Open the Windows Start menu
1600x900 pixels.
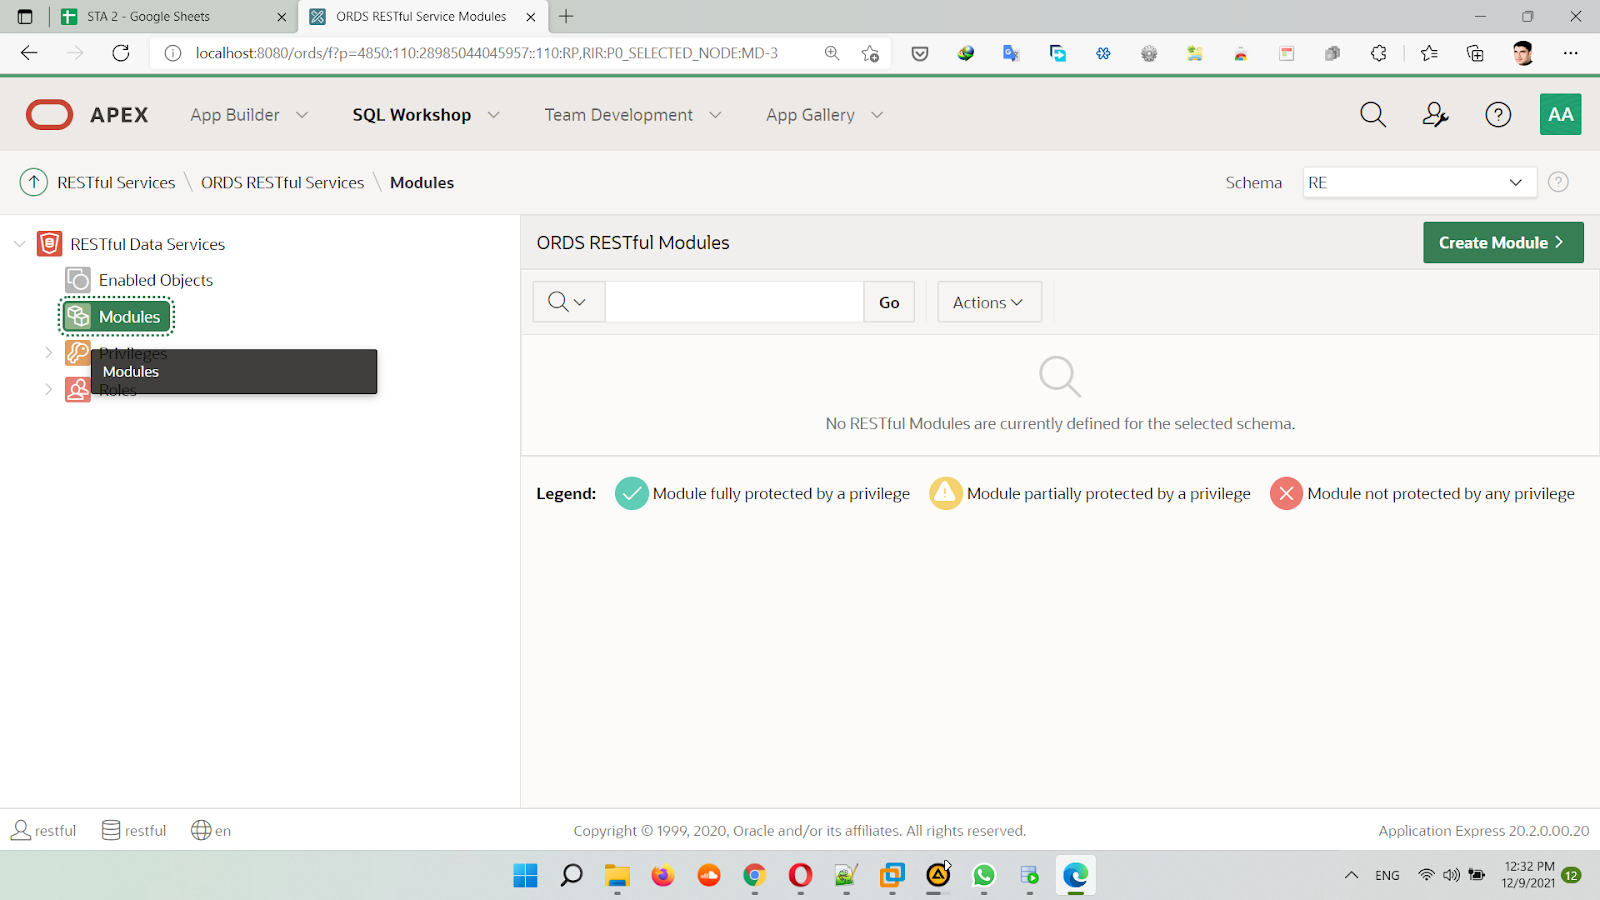tap(525, 875)
